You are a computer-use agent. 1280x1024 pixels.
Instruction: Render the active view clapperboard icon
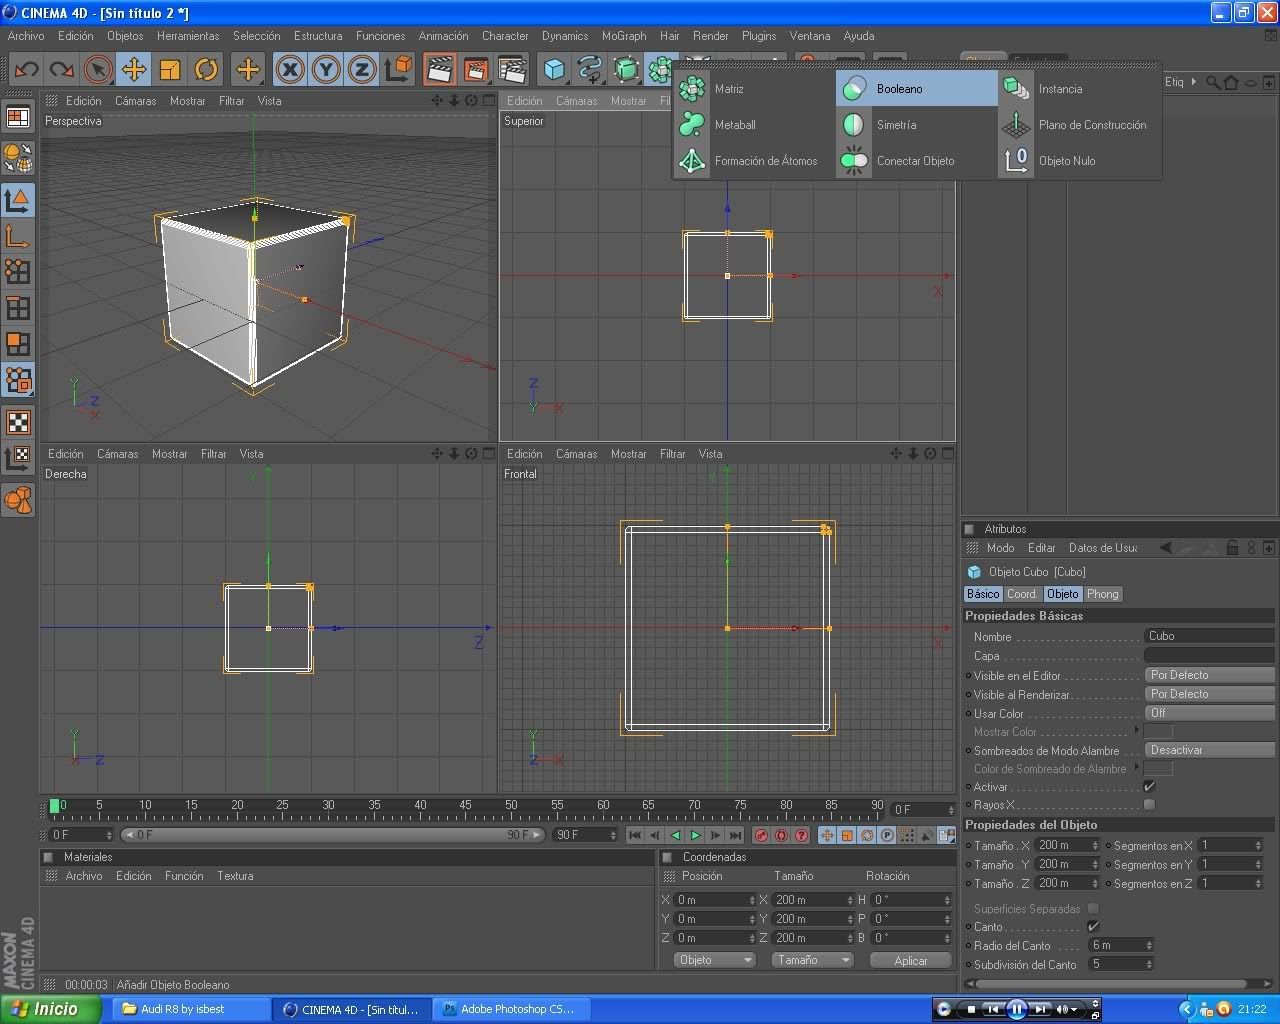439,69
